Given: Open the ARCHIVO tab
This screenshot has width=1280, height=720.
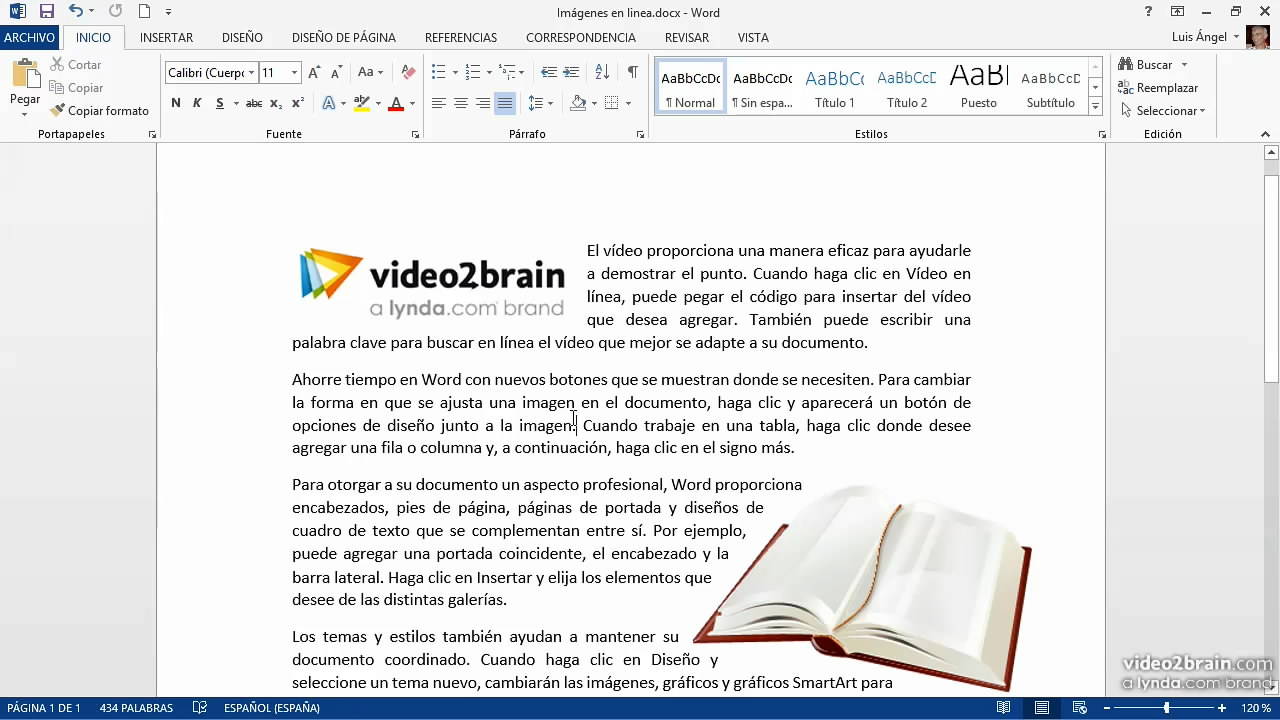Looking at the screenshot, I should pyautogui.click(x=29, y=38).
